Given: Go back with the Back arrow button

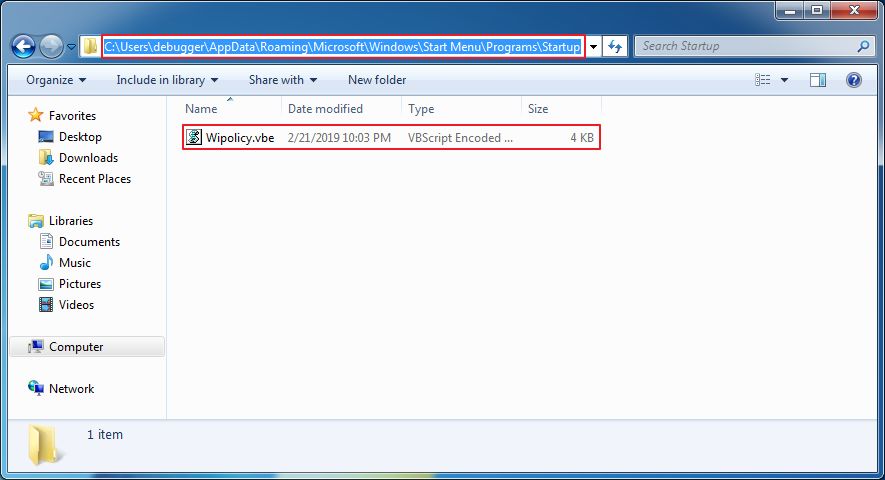Looking at the screenshot, I should (24, 47).
